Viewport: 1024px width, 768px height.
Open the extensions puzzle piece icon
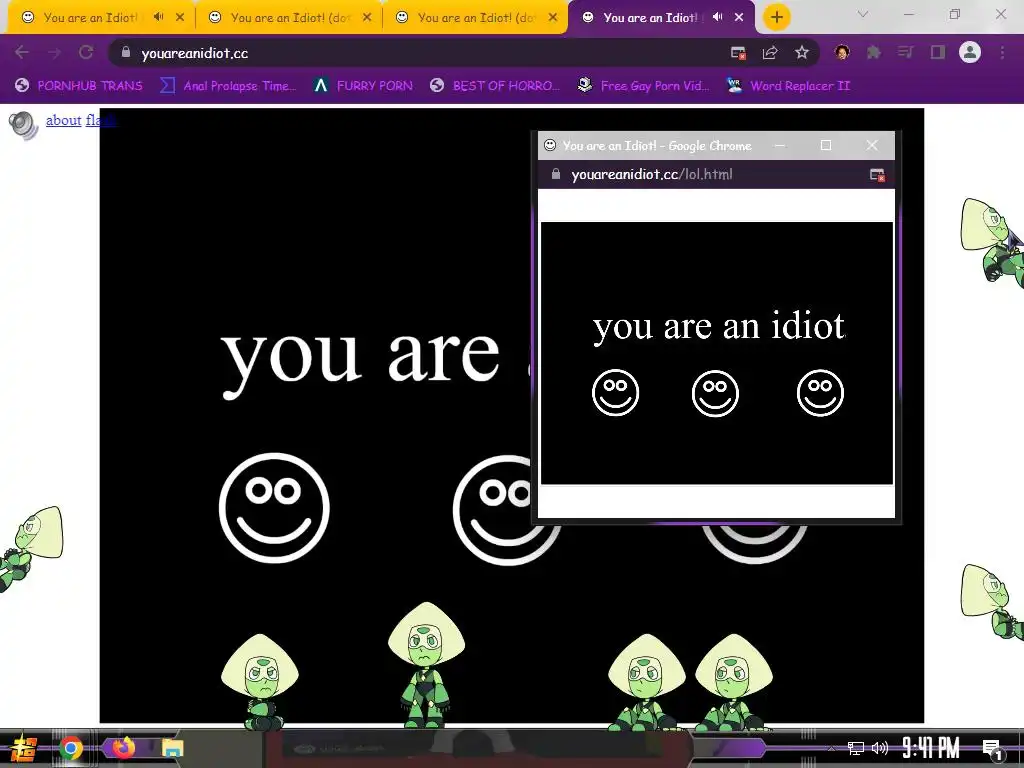coord(874,52)
